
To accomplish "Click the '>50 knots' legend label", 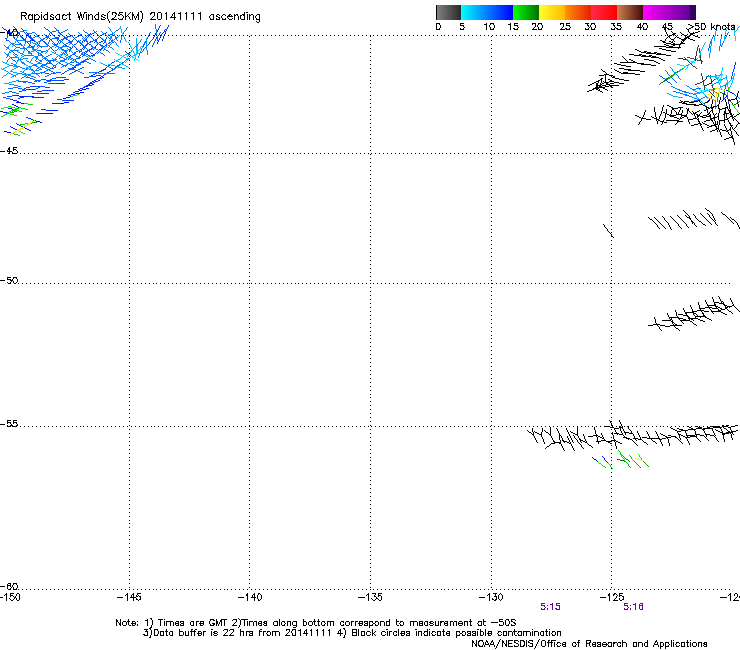I will coord(712,27).
